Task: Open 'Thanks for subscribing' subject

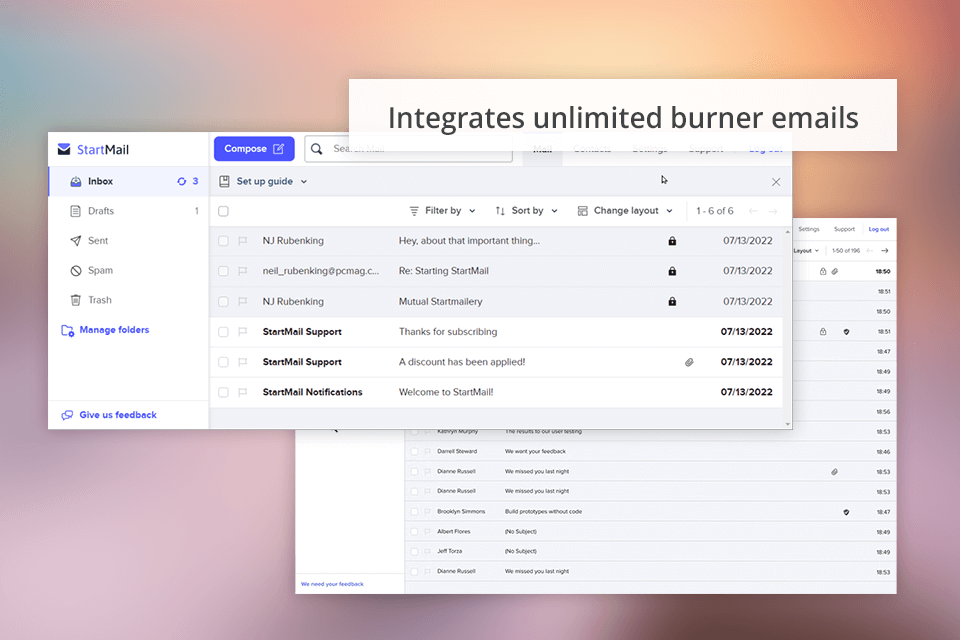Action: click(x=448, y=331)
